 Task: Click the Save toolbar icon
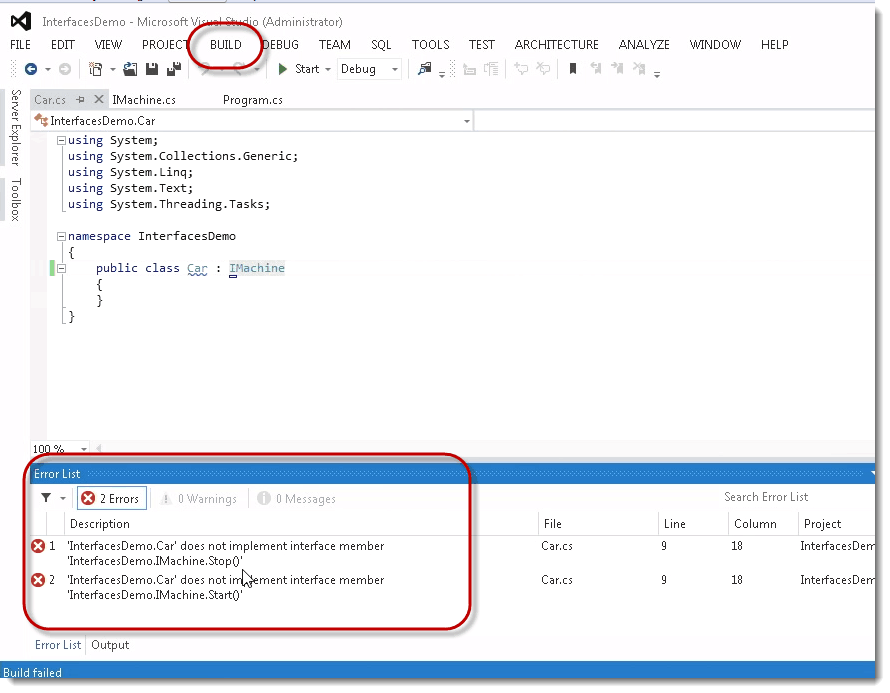tap(152, 69)
